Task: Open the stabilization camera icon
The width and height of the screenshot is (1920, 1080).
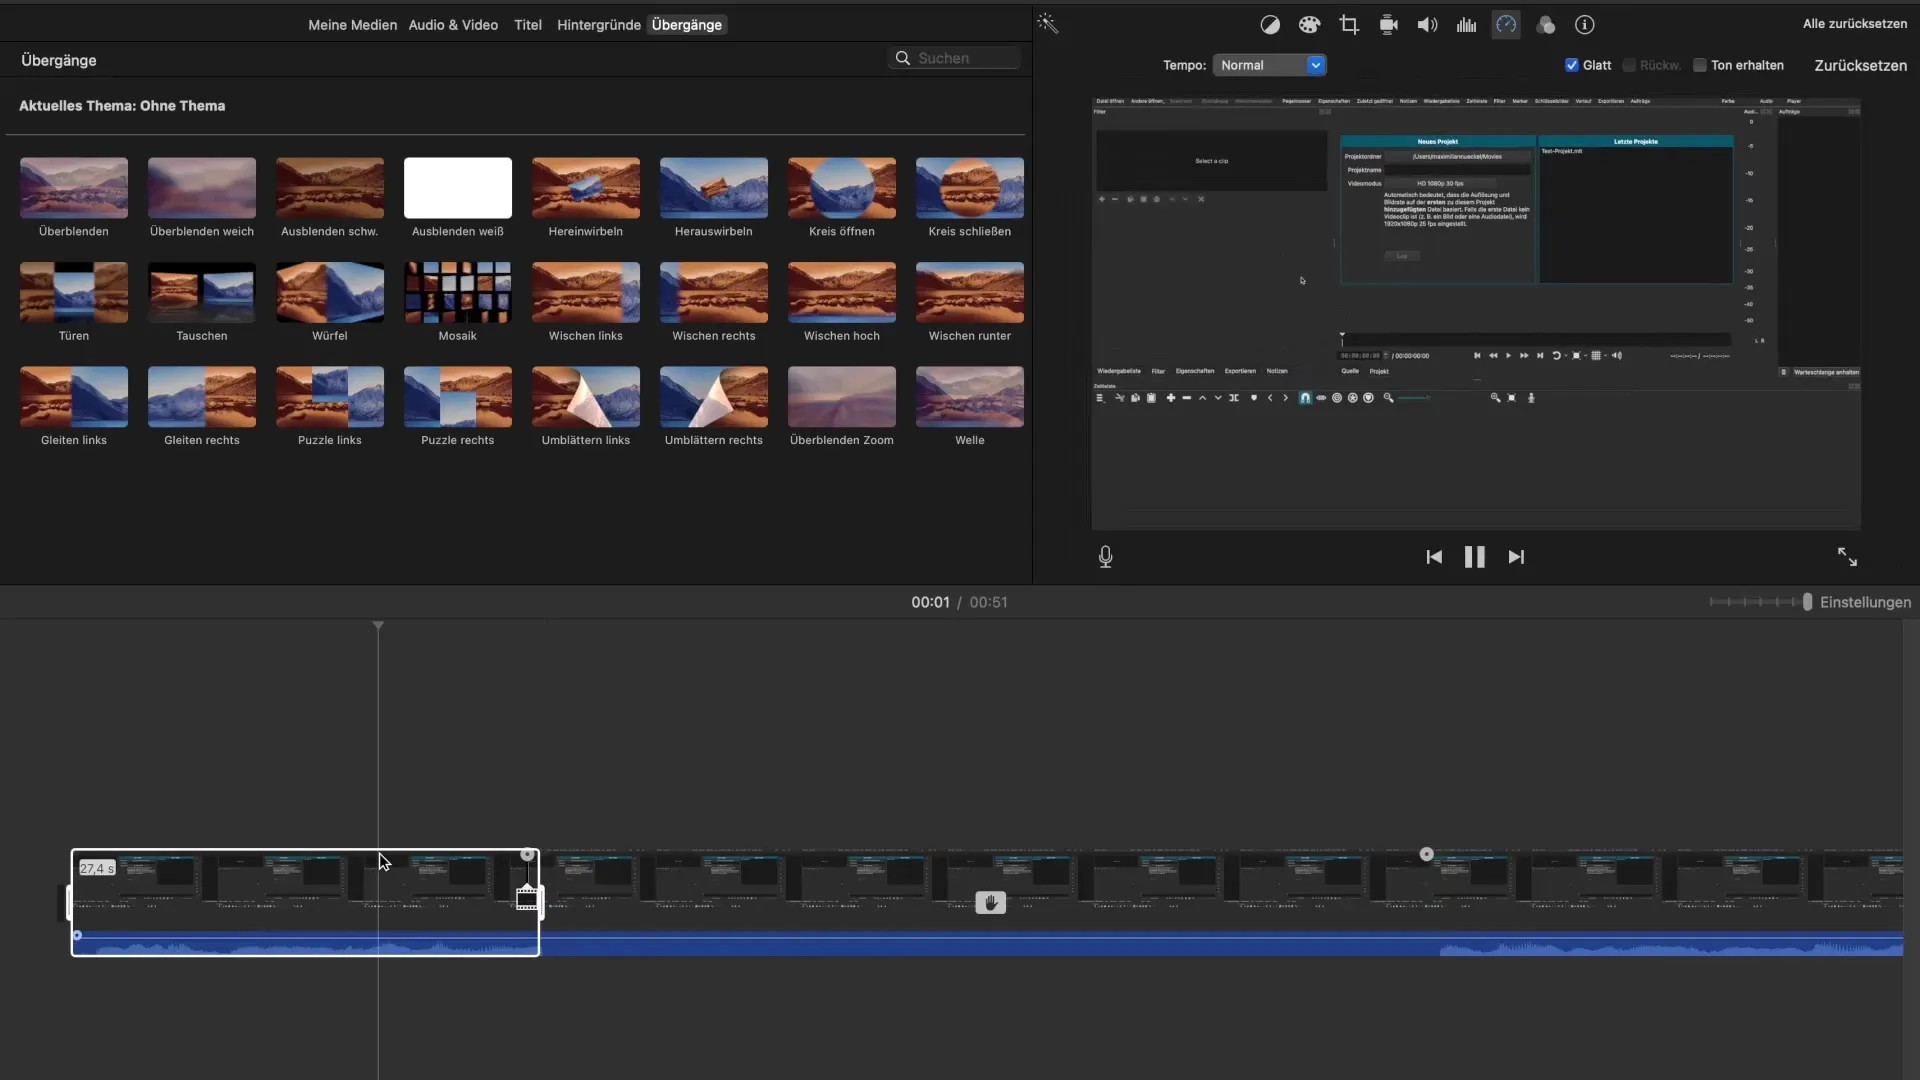Action: click(1388, 25)
